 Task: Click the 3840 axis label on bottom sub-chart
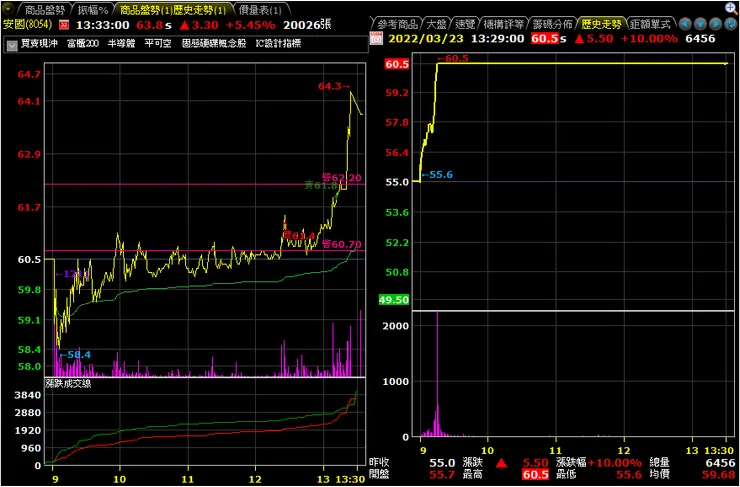tap(28, 395)
